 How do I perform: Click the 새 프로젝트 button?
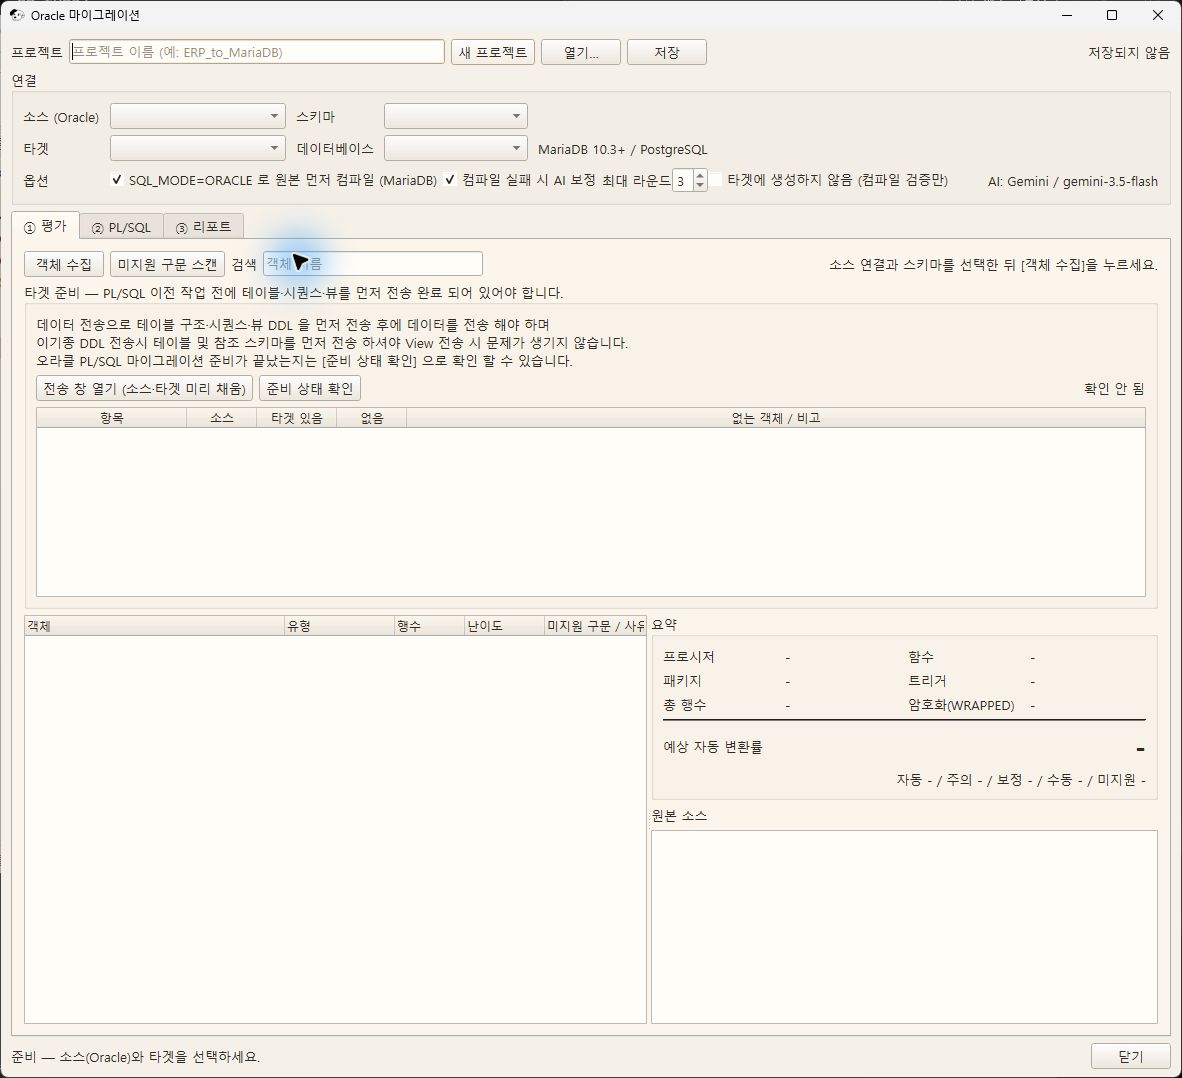(493, 52)
